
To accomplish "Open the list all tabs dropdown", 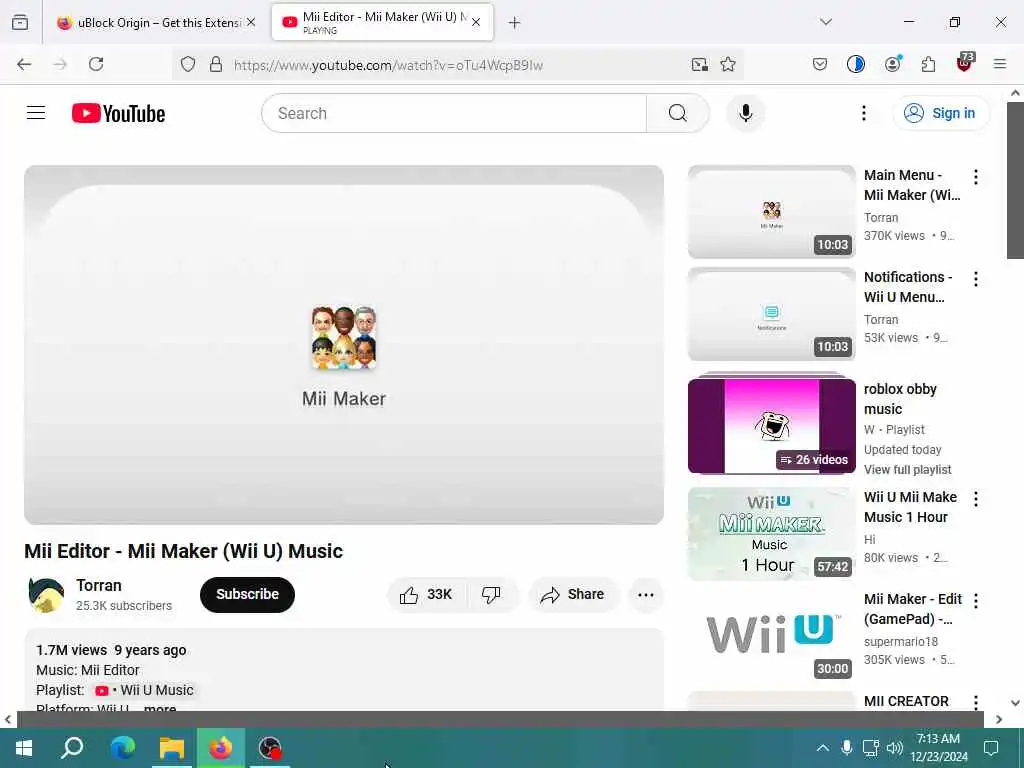I will [825, 22].
